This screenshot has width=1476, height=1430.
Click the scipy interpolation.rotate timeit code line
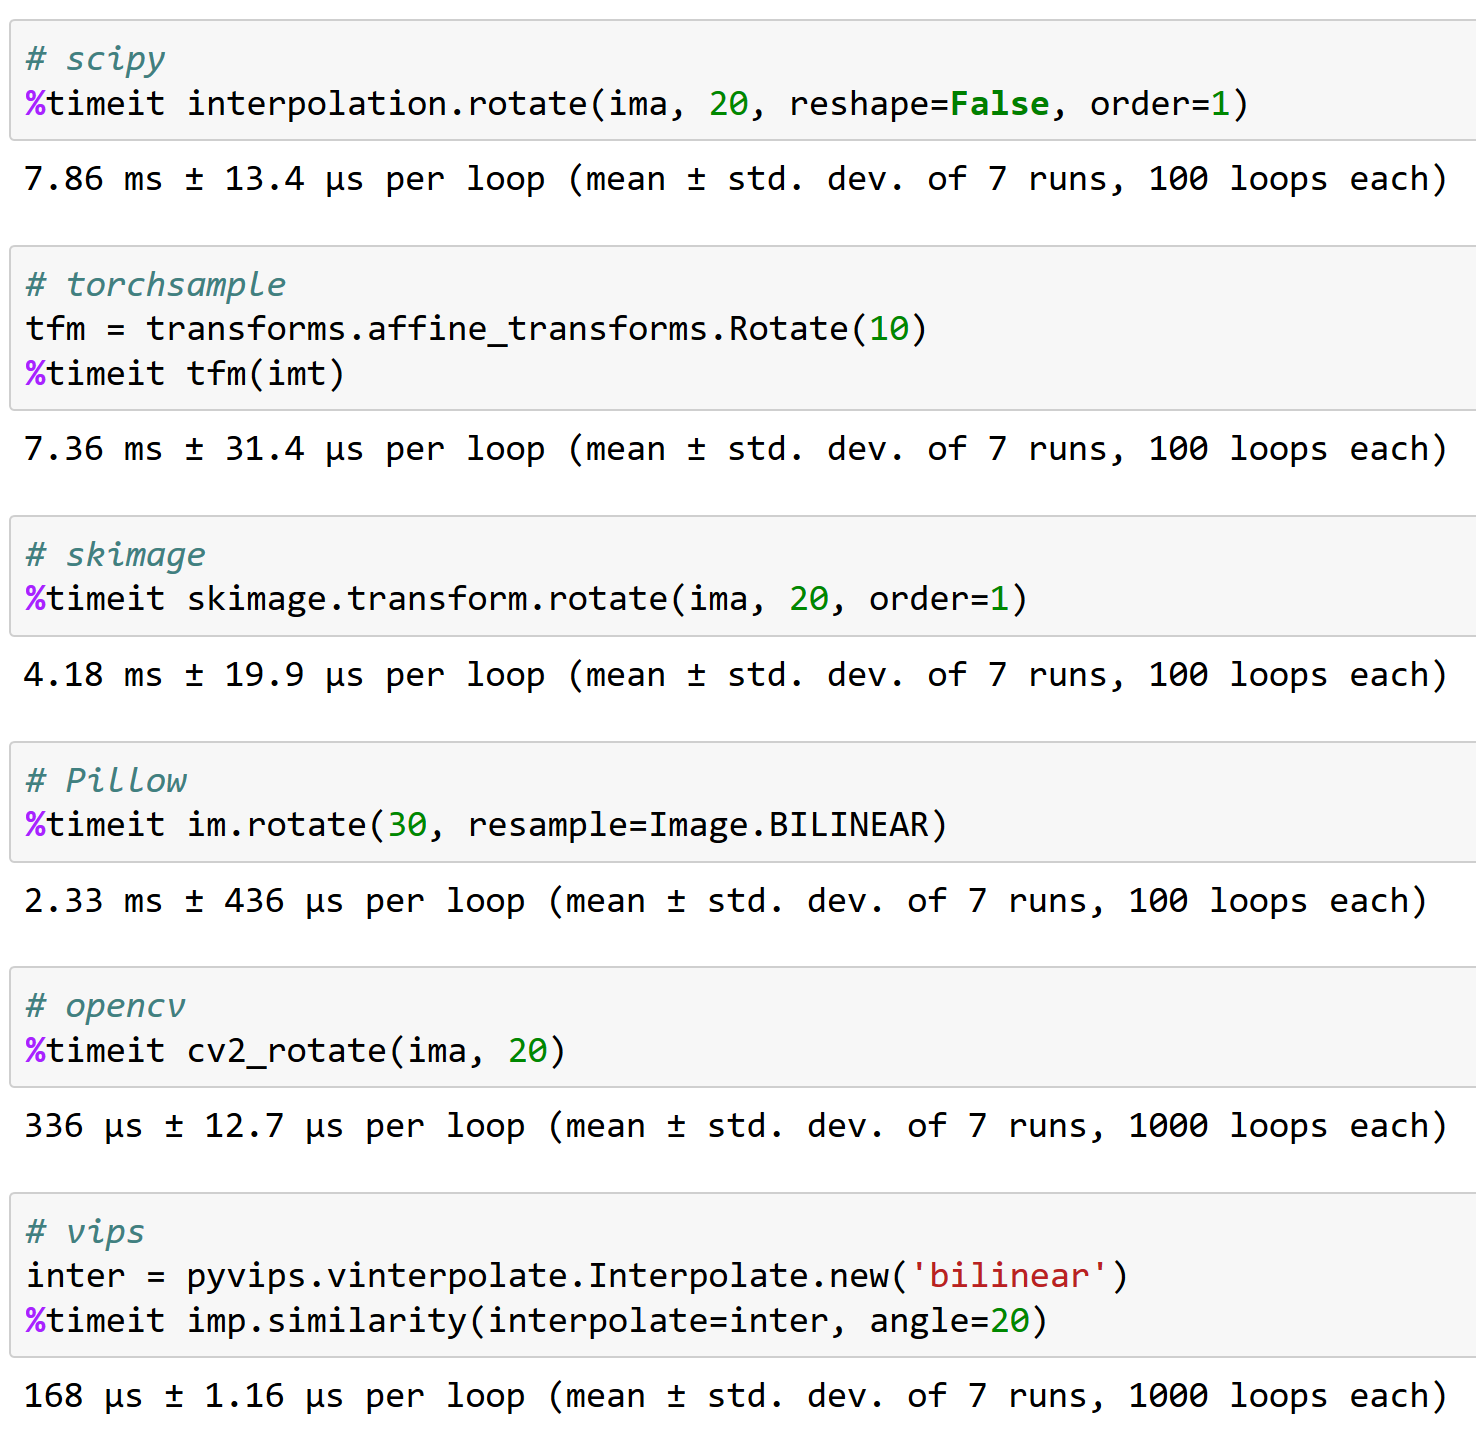[637, 104]
